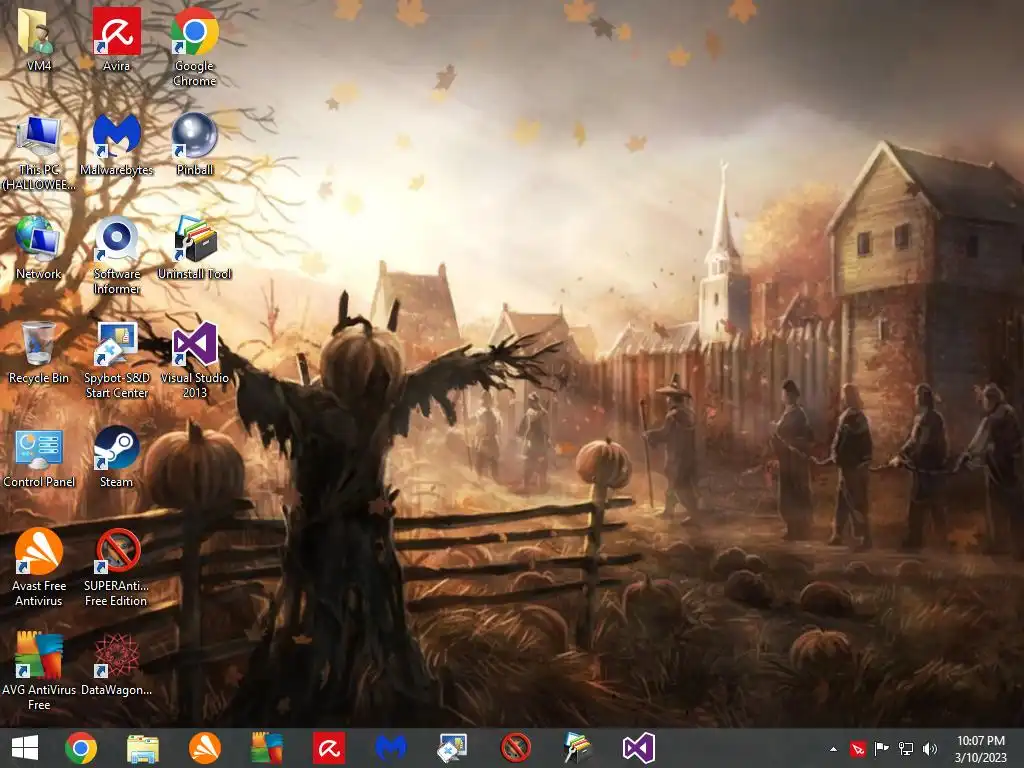Screen dimensions: 1024x768
Task: Open Avira from the taskbar
Action: (329, 748)
